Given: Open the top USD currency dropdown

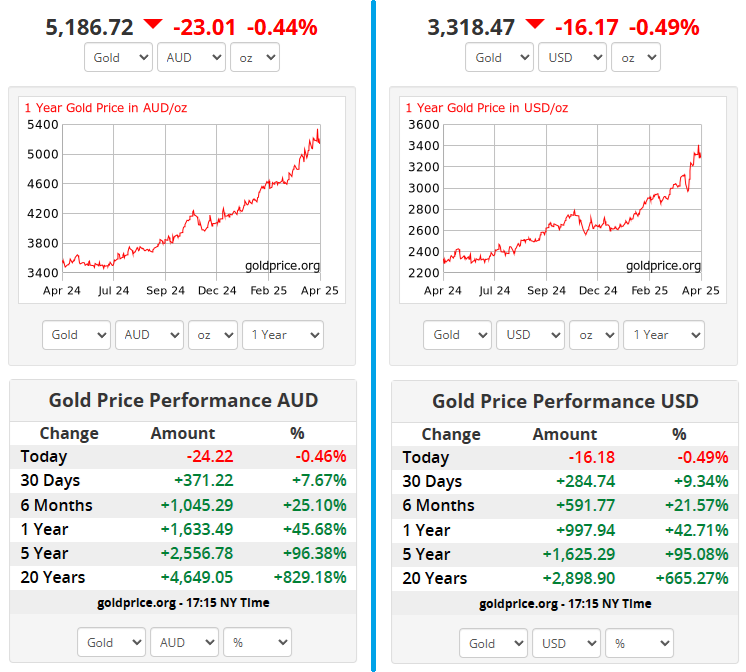Looking at the screenshot, I should [572, 57].
